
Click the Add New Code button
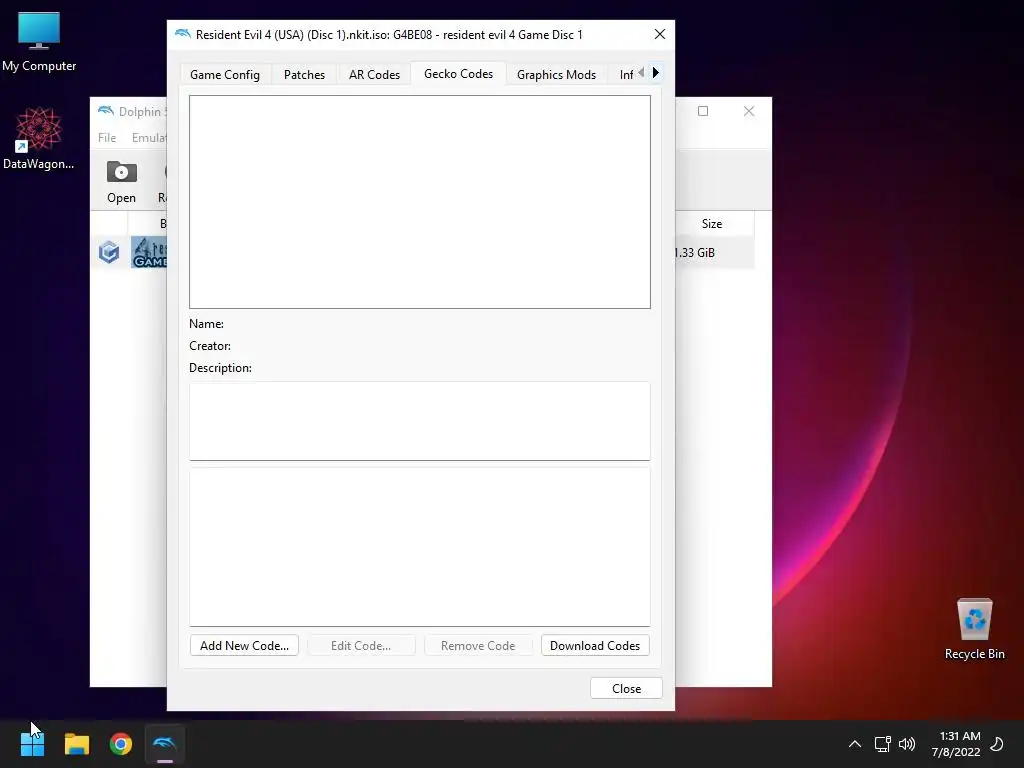[244, 645]
